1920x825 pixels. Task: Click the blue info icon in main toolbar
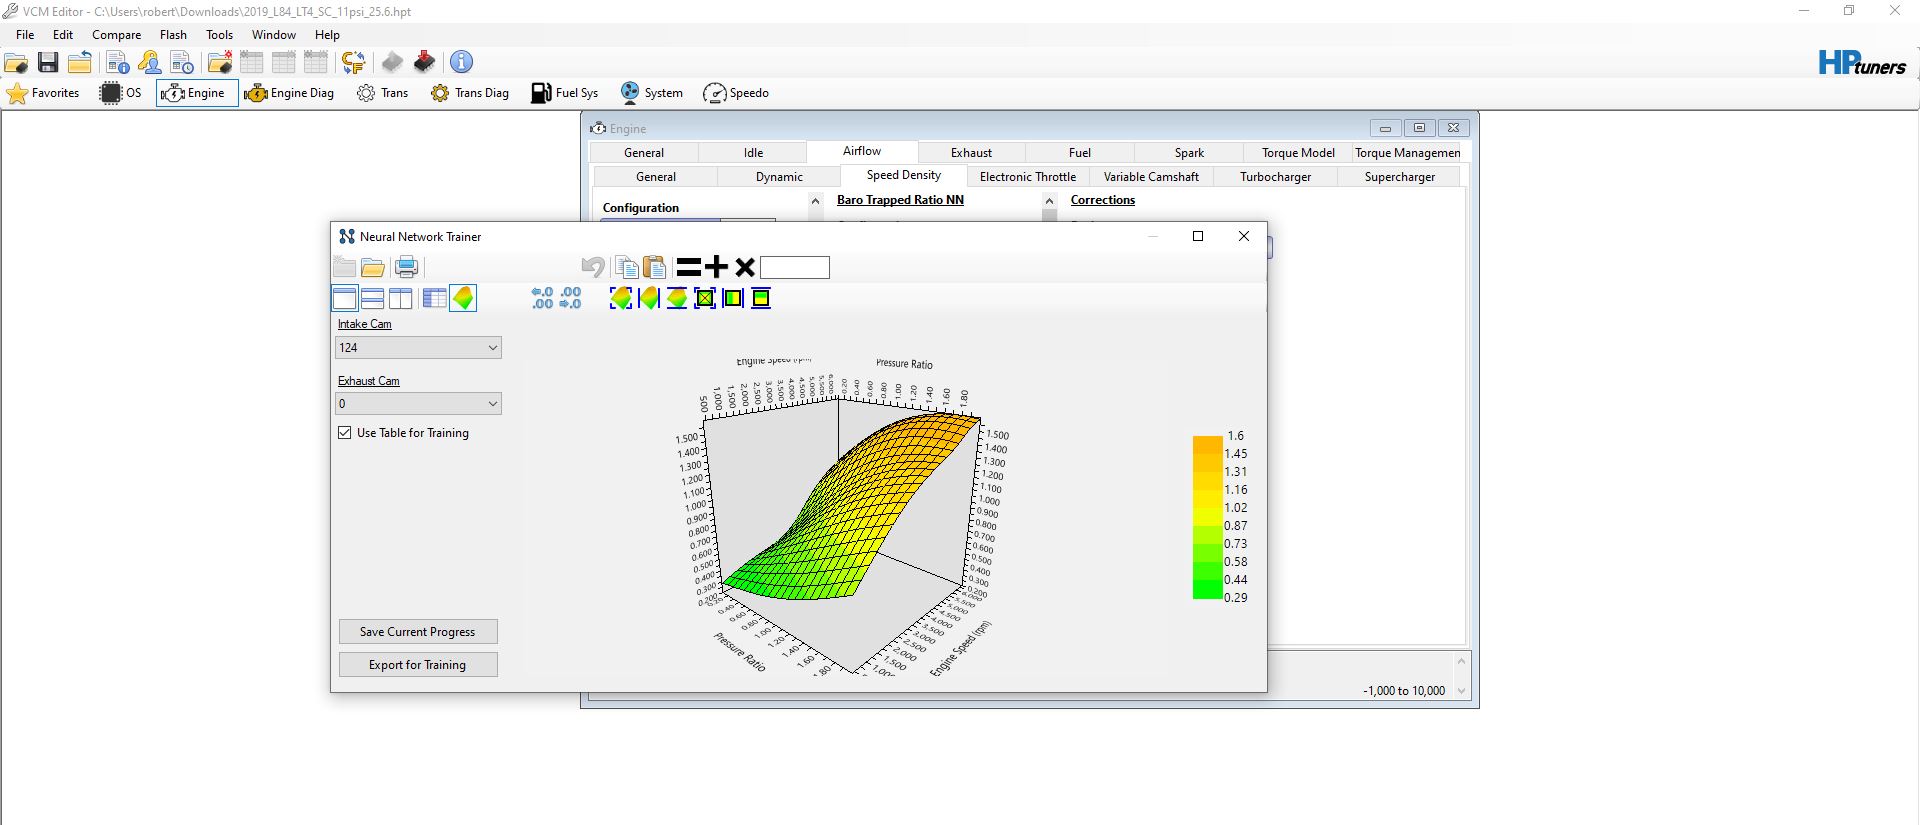tap(461, 62)
